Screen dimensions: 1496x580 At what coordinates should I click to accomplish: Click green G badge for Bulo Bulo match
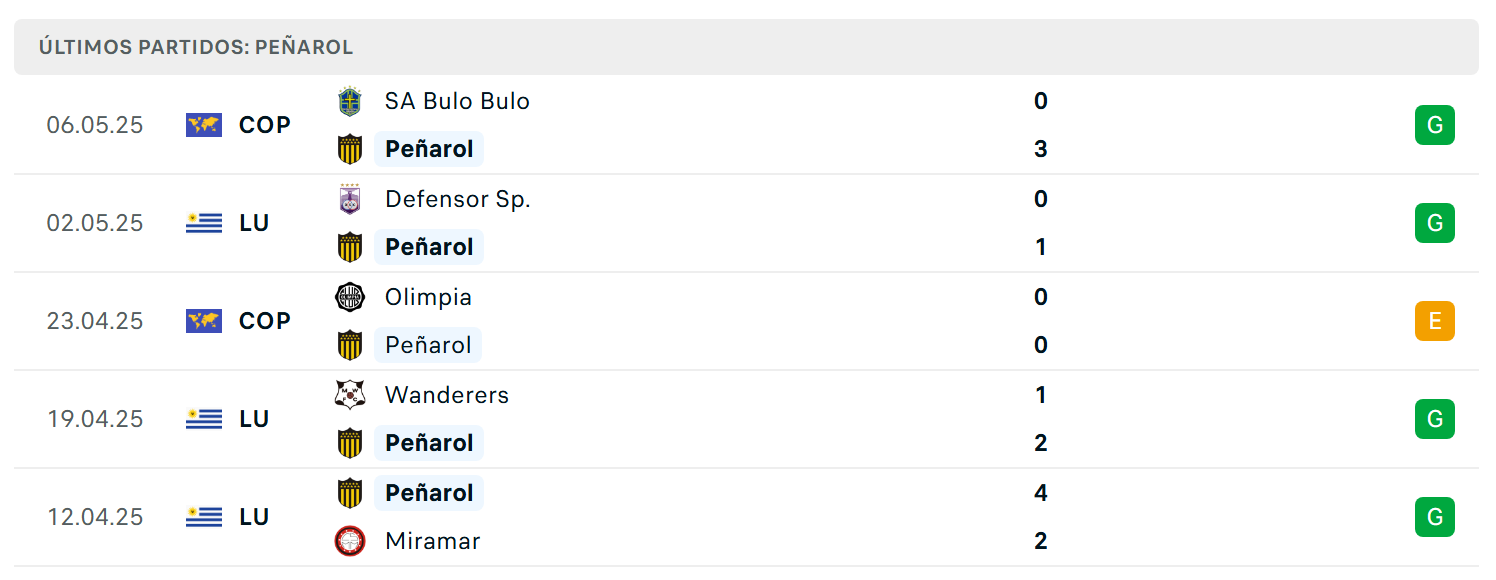tap(1434, 125)
